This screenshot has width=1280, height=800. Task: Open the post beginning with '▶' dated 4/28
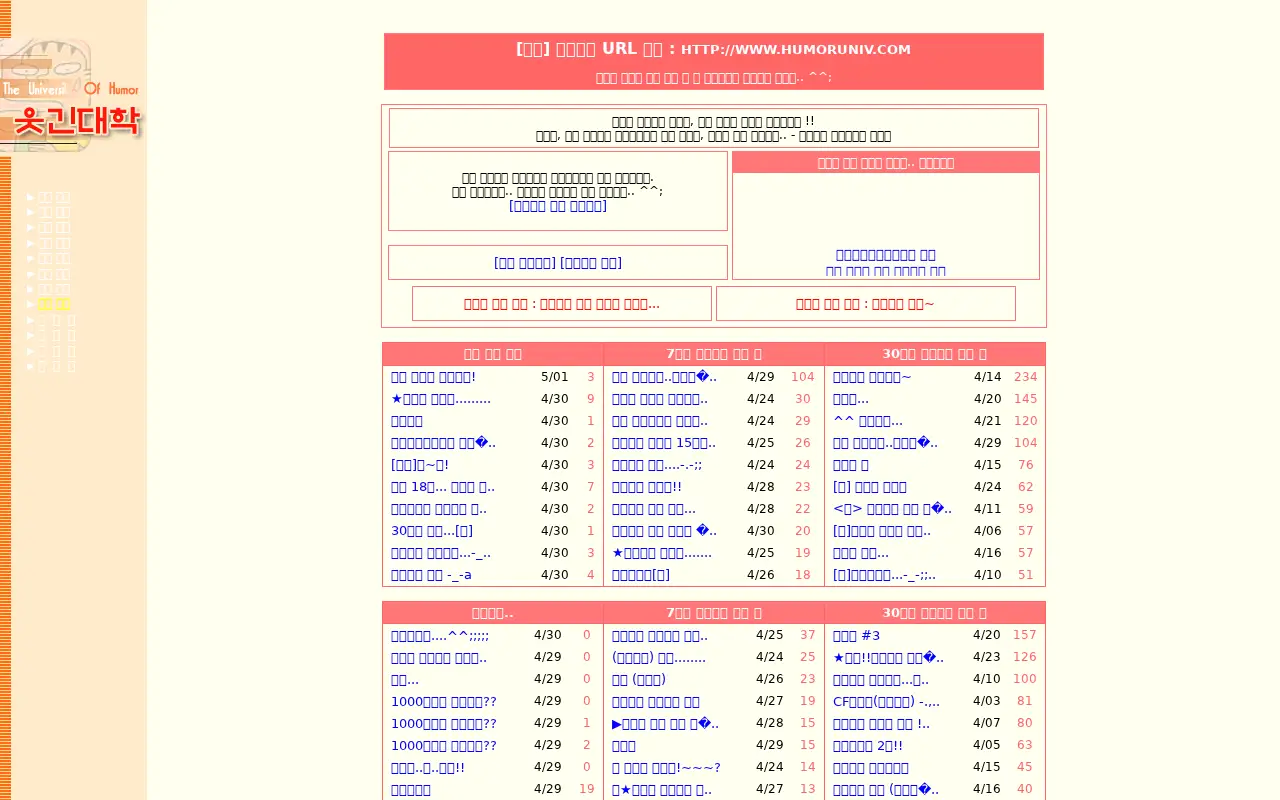pyautogui.click(x=665, y=723)
